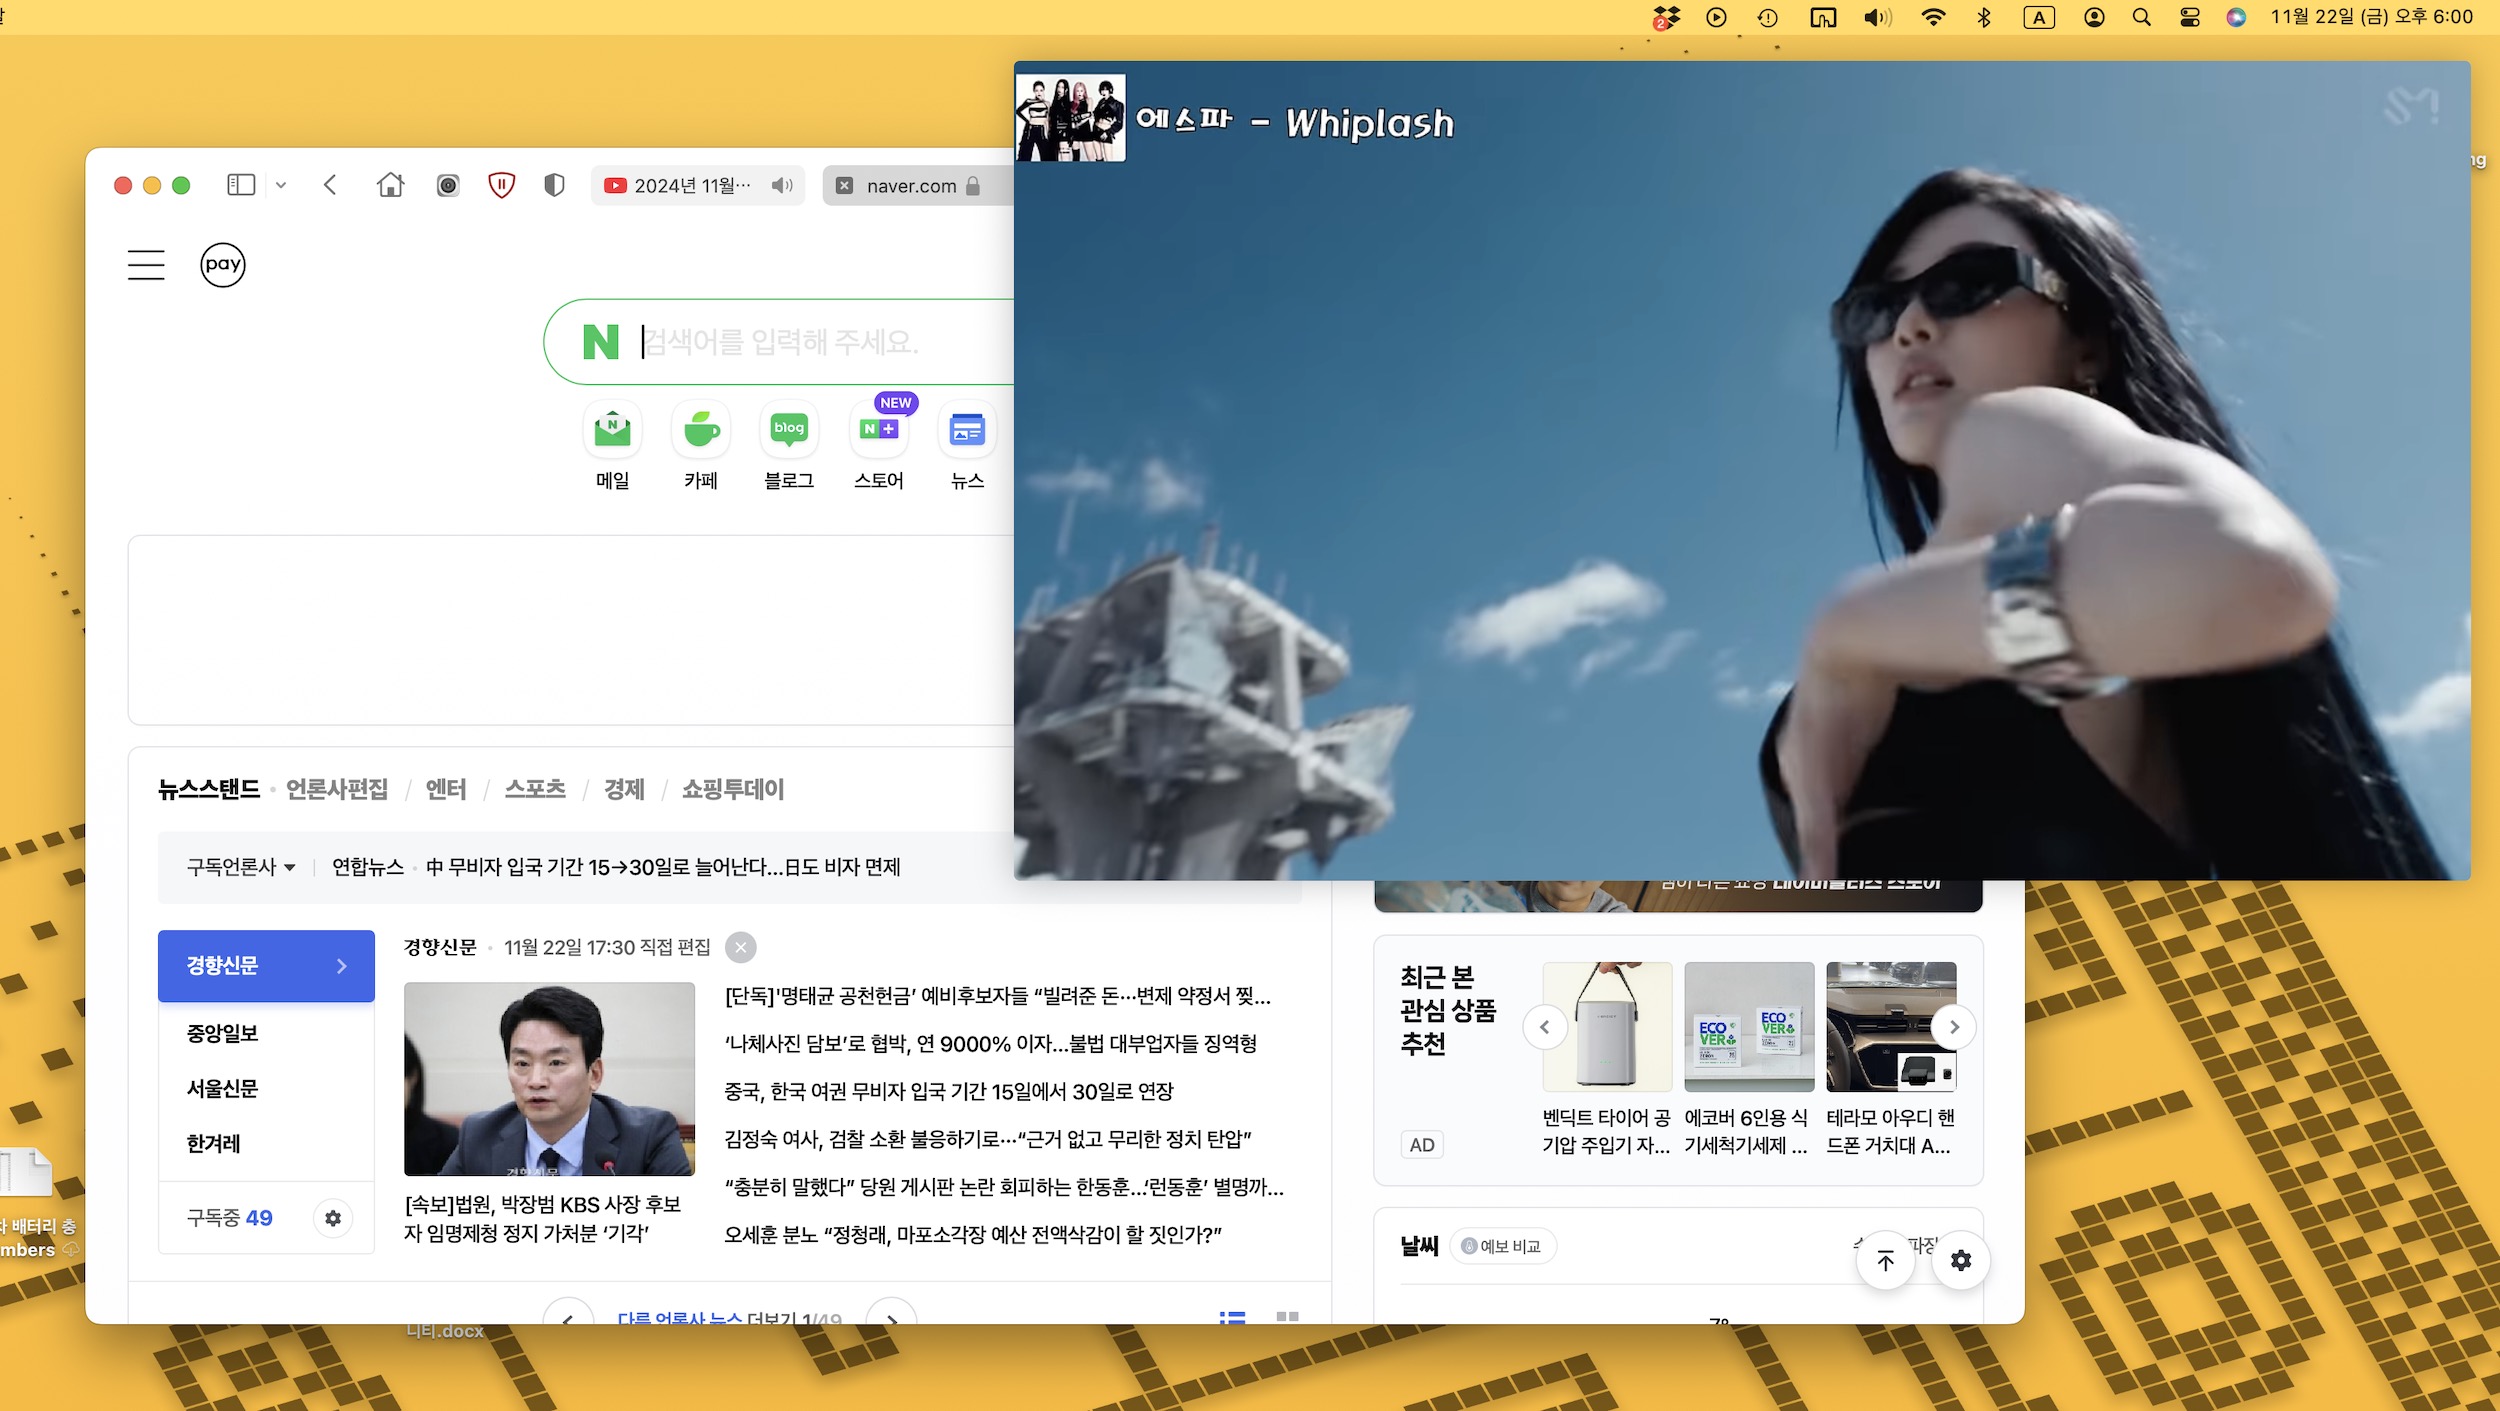Click the 구독중 49 subscription count

coord(229,1218)
